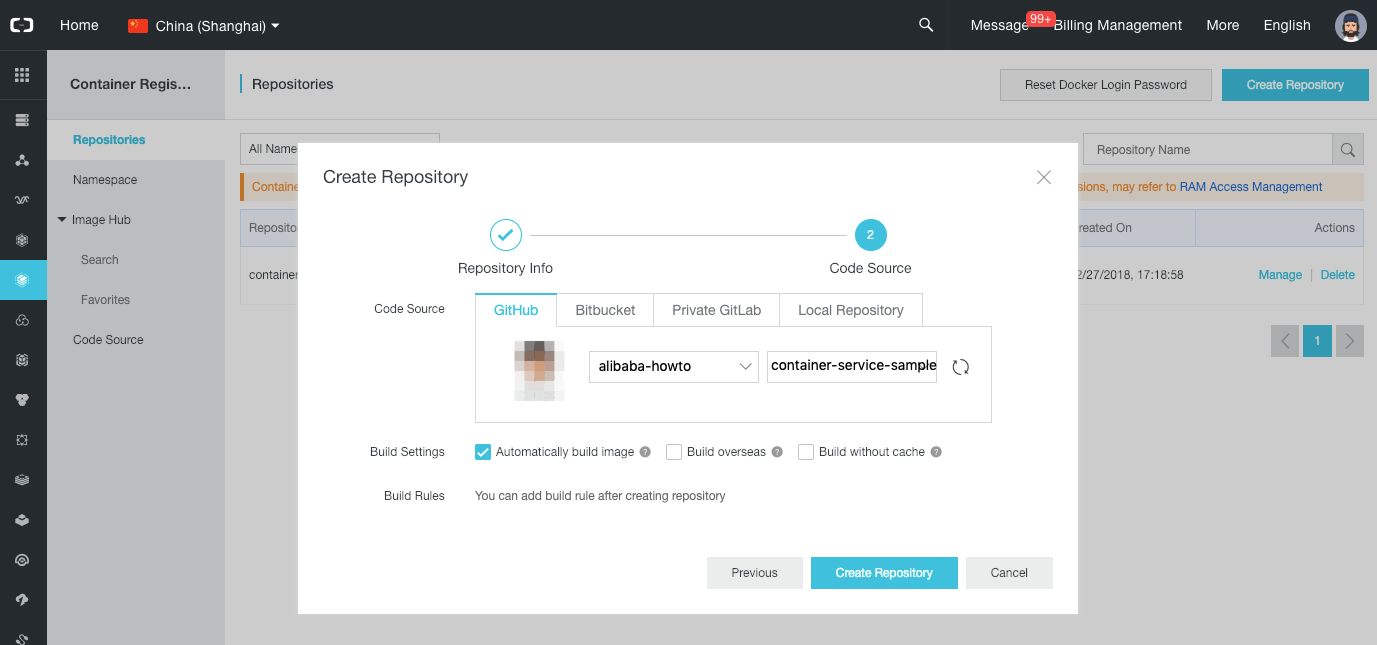Click the refresh icon beside the repository field
Viewport: 1377px width, 645px height.
960,367
